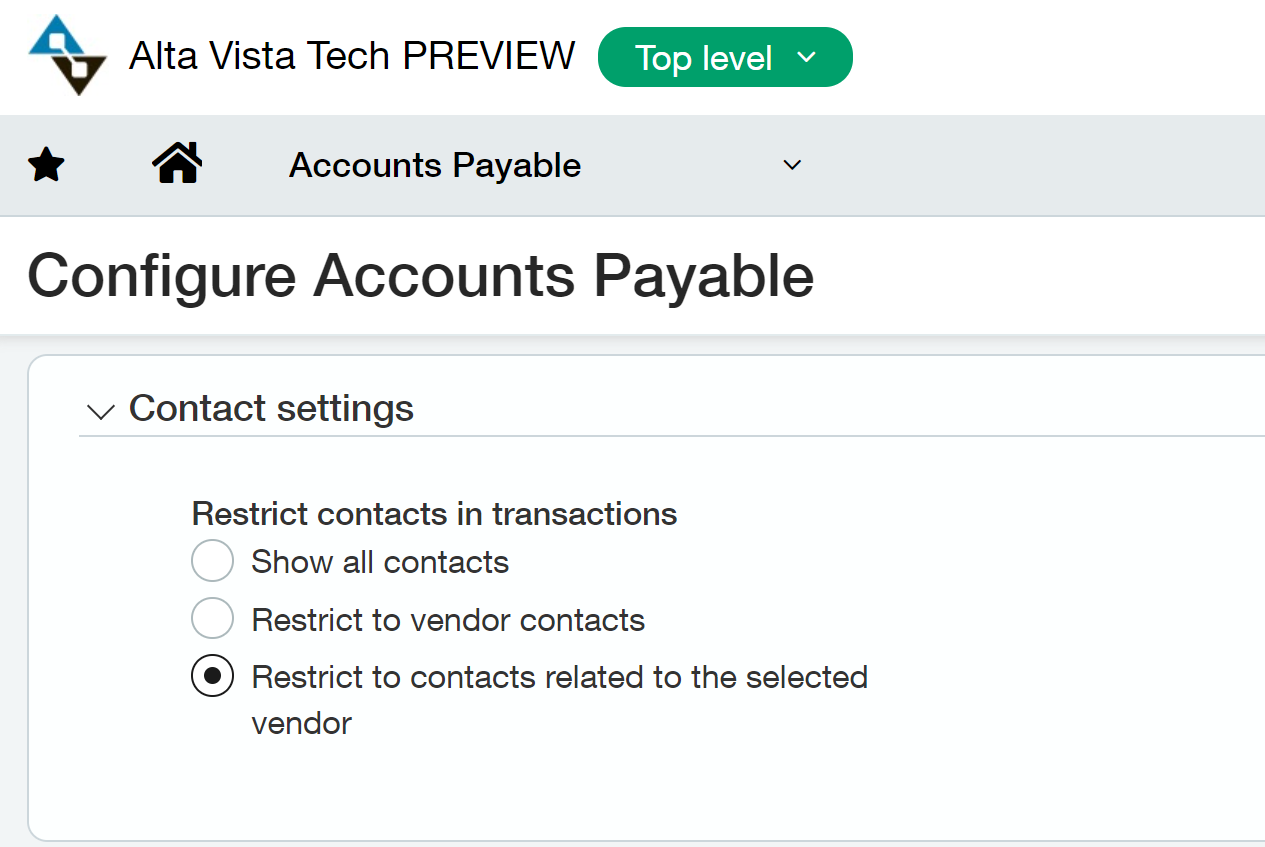
Task: Open the green Top level entity selector
Action: tap(725, 57)
